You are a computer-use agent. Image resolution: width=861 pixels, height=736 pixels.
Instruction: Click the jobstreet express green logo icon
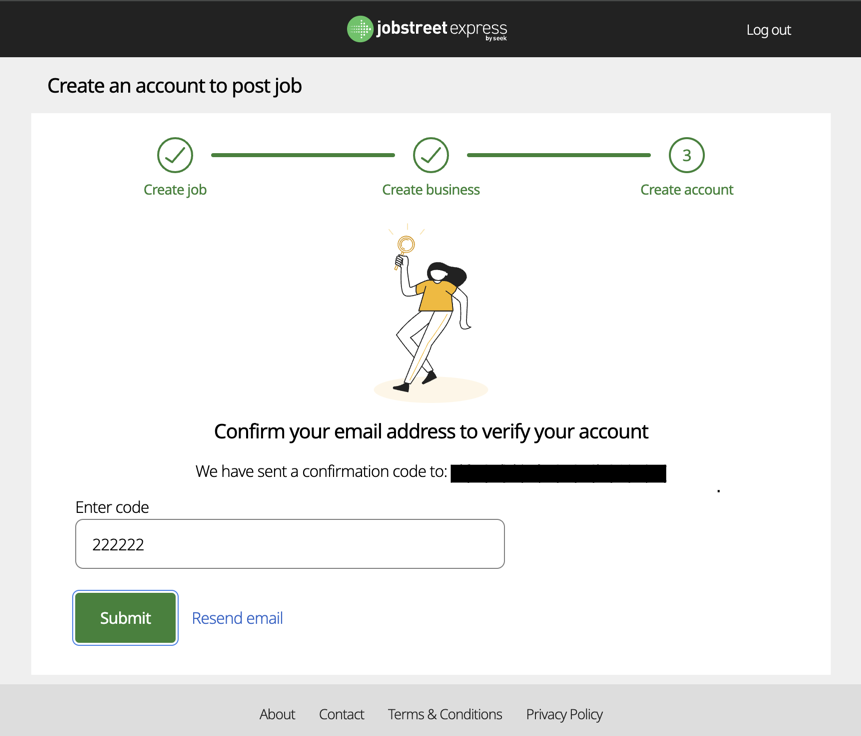click(x=360, y=29)
